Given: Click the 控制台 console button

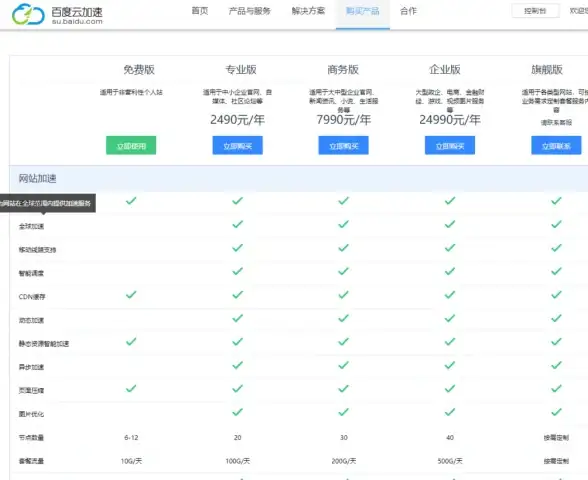Looking at the screenshot, I should (535, 11).
